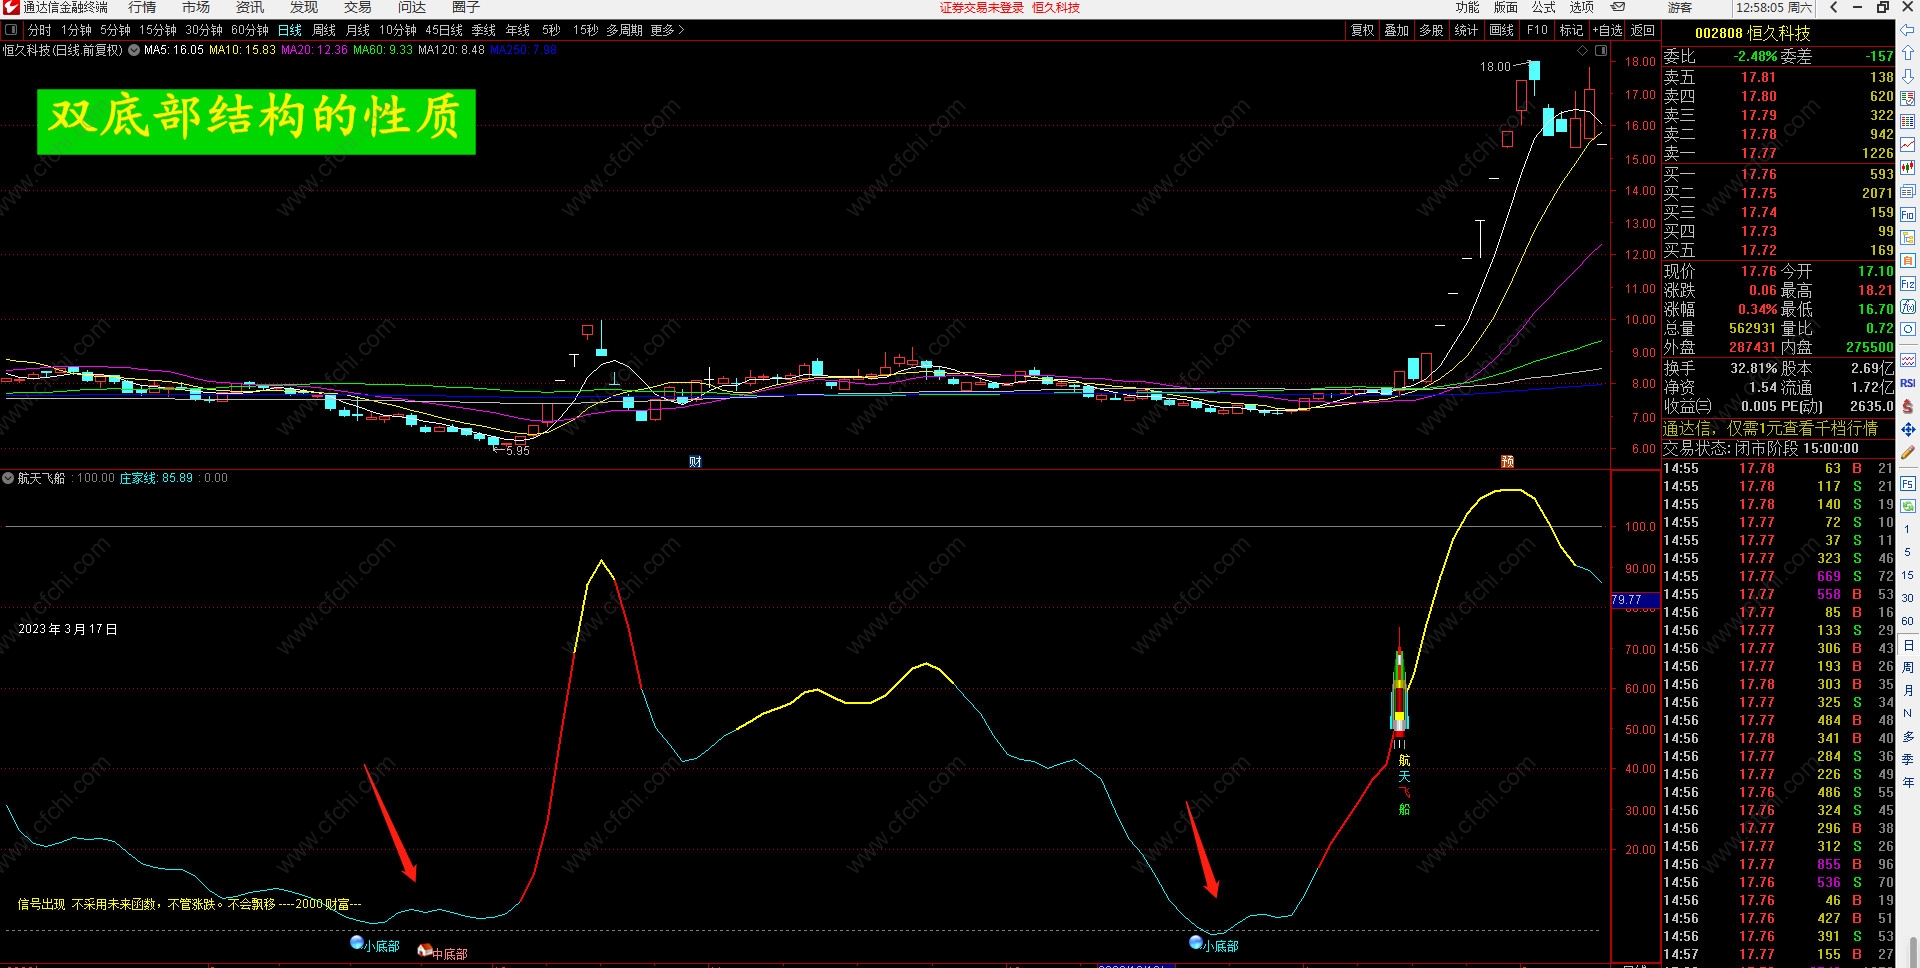Open the candlestick chart sidebar icon
This screenshot has height=968, width=1920.
pyautogui.click(x=1908, y=168)
